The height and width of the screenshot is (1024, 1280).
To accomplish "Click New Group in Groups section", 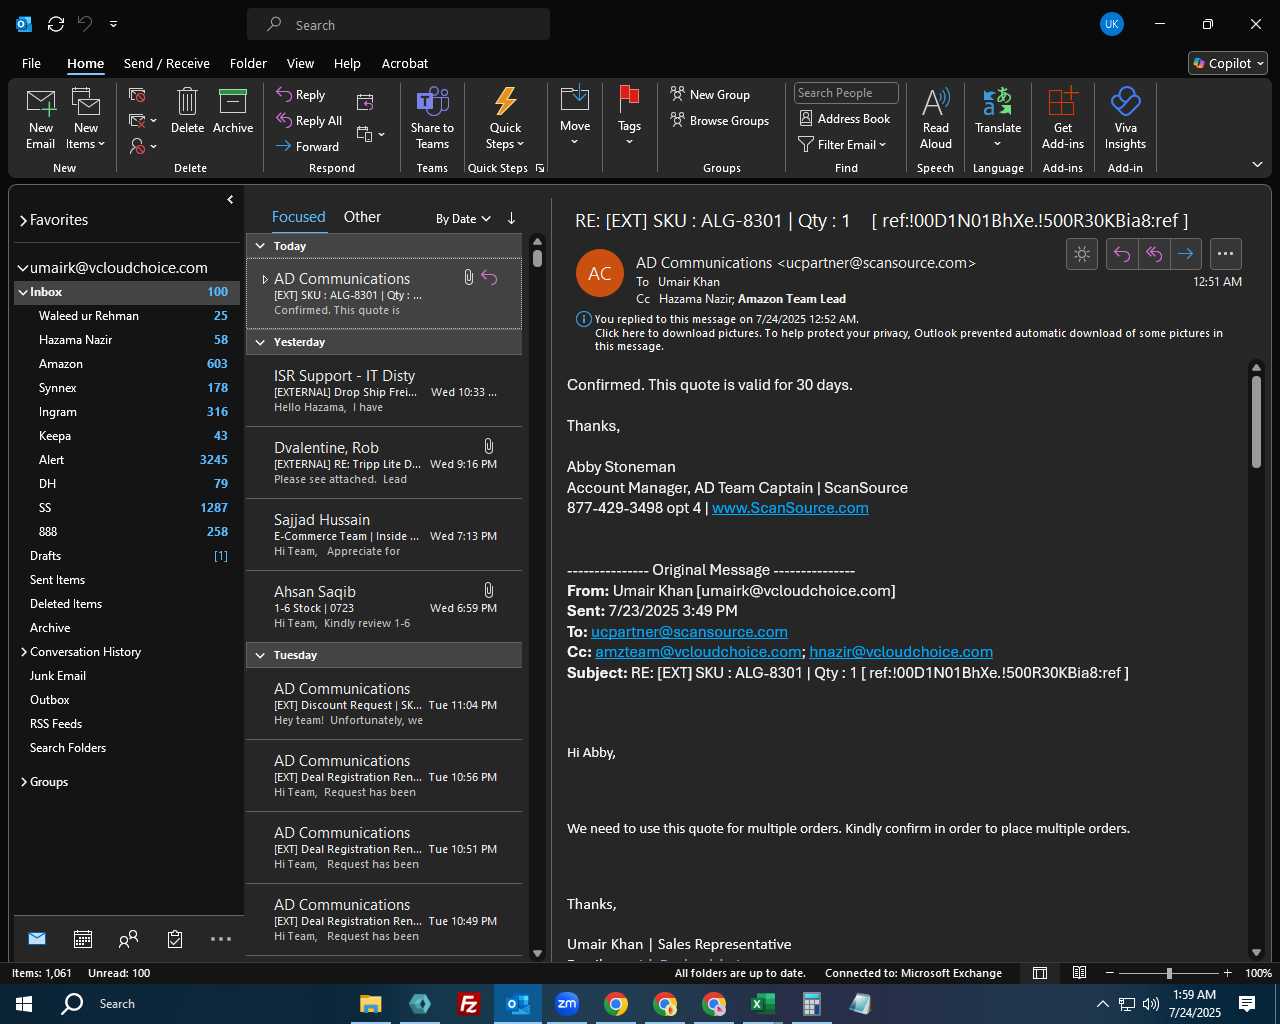I will point(710,94).
